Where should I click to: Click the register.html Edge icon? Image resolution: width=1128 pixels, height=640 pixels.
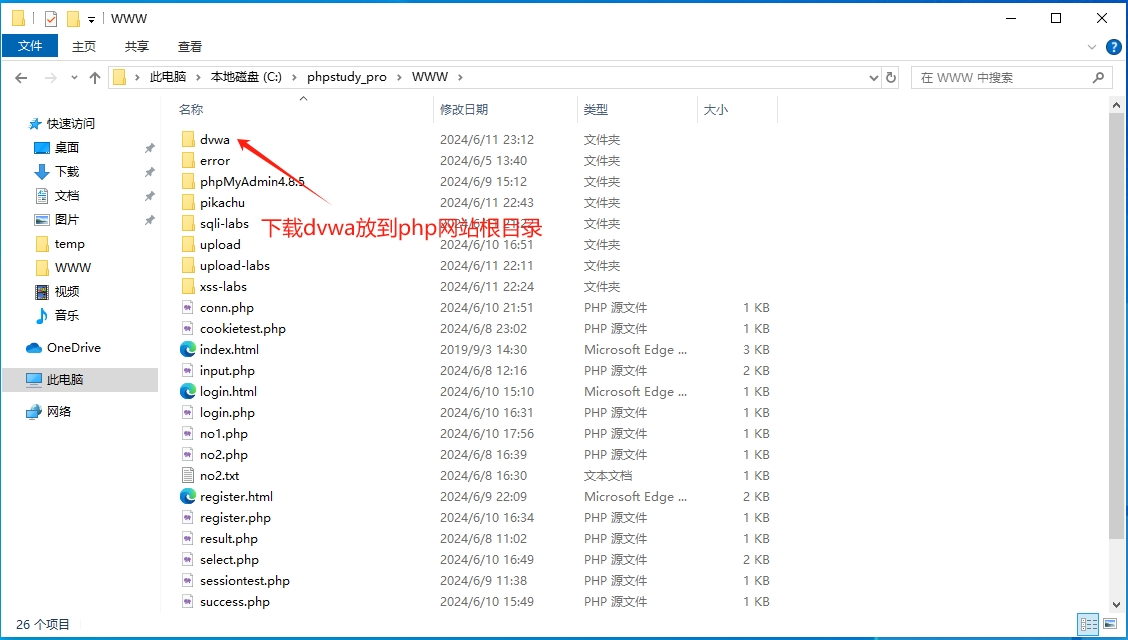(x=188, y=496)
